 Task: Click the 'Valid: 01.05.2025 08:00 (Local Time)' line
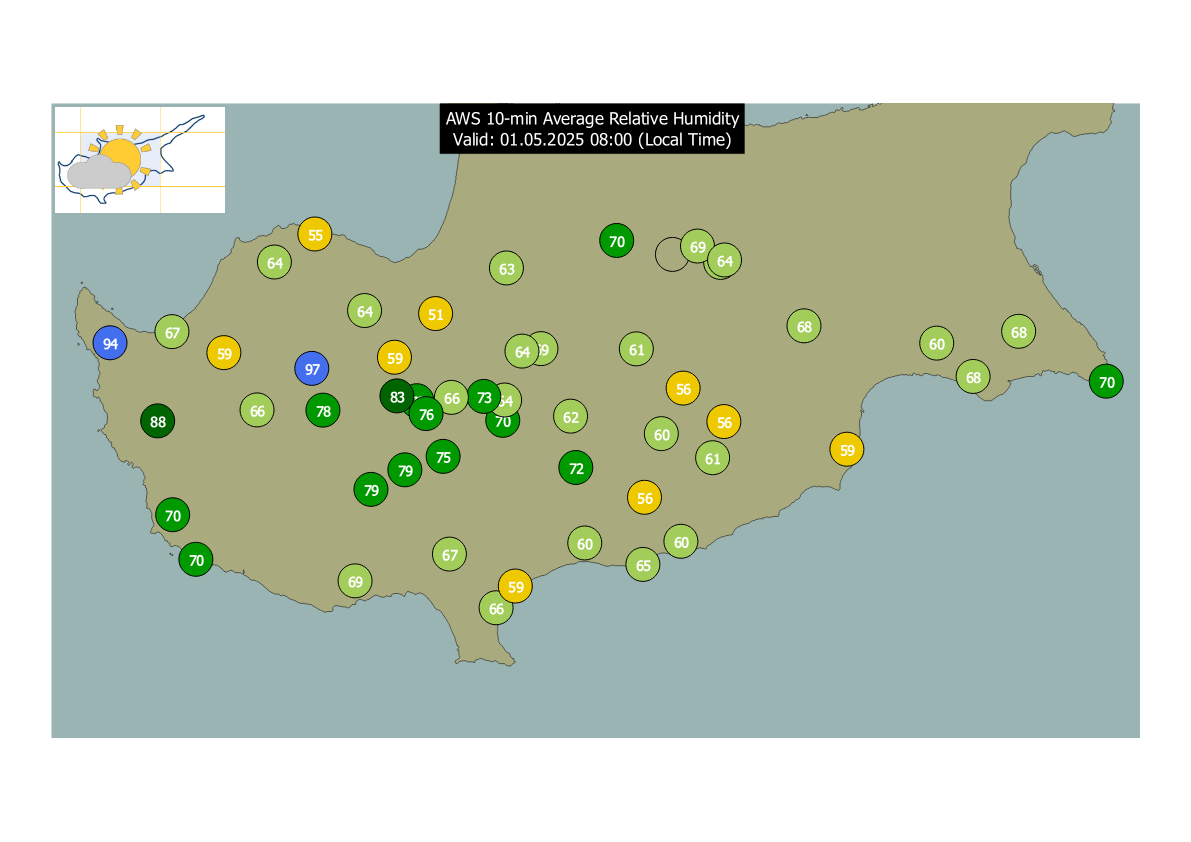pyautogui.click(x=592, y=140)
